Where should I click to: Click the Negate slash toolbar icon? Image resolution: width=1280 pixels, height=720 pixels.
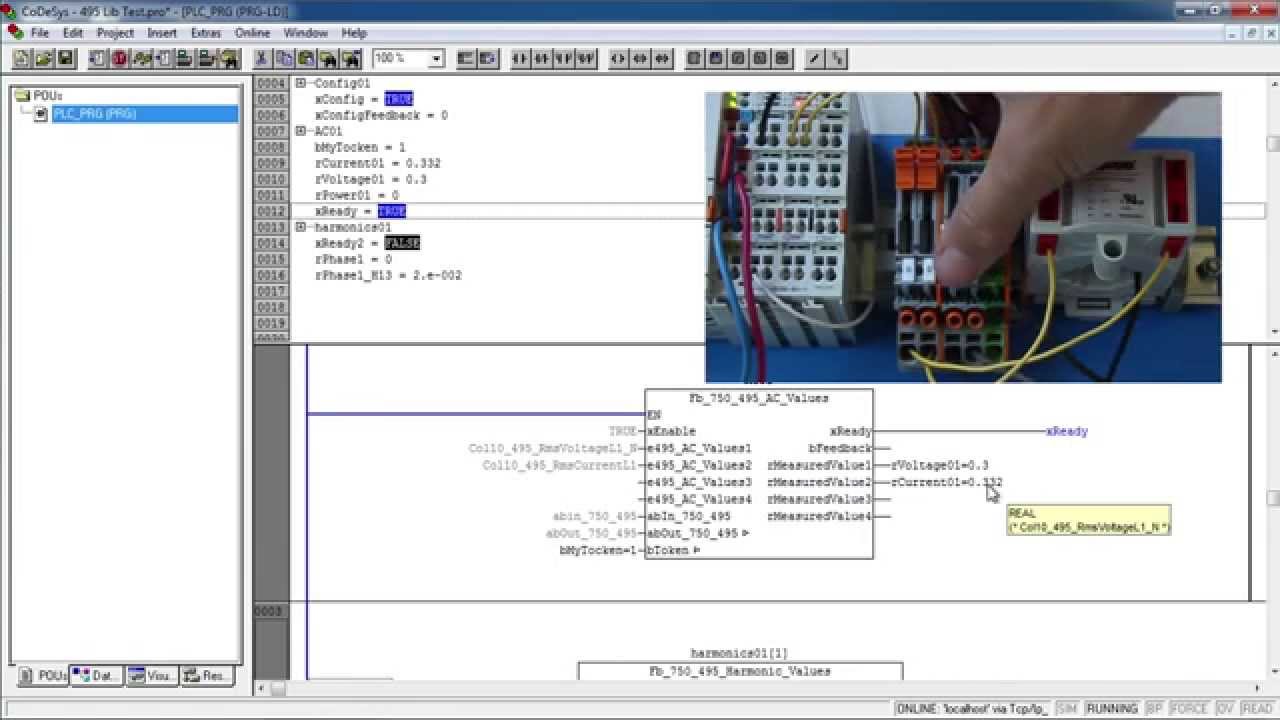click(x=814, y=59)
